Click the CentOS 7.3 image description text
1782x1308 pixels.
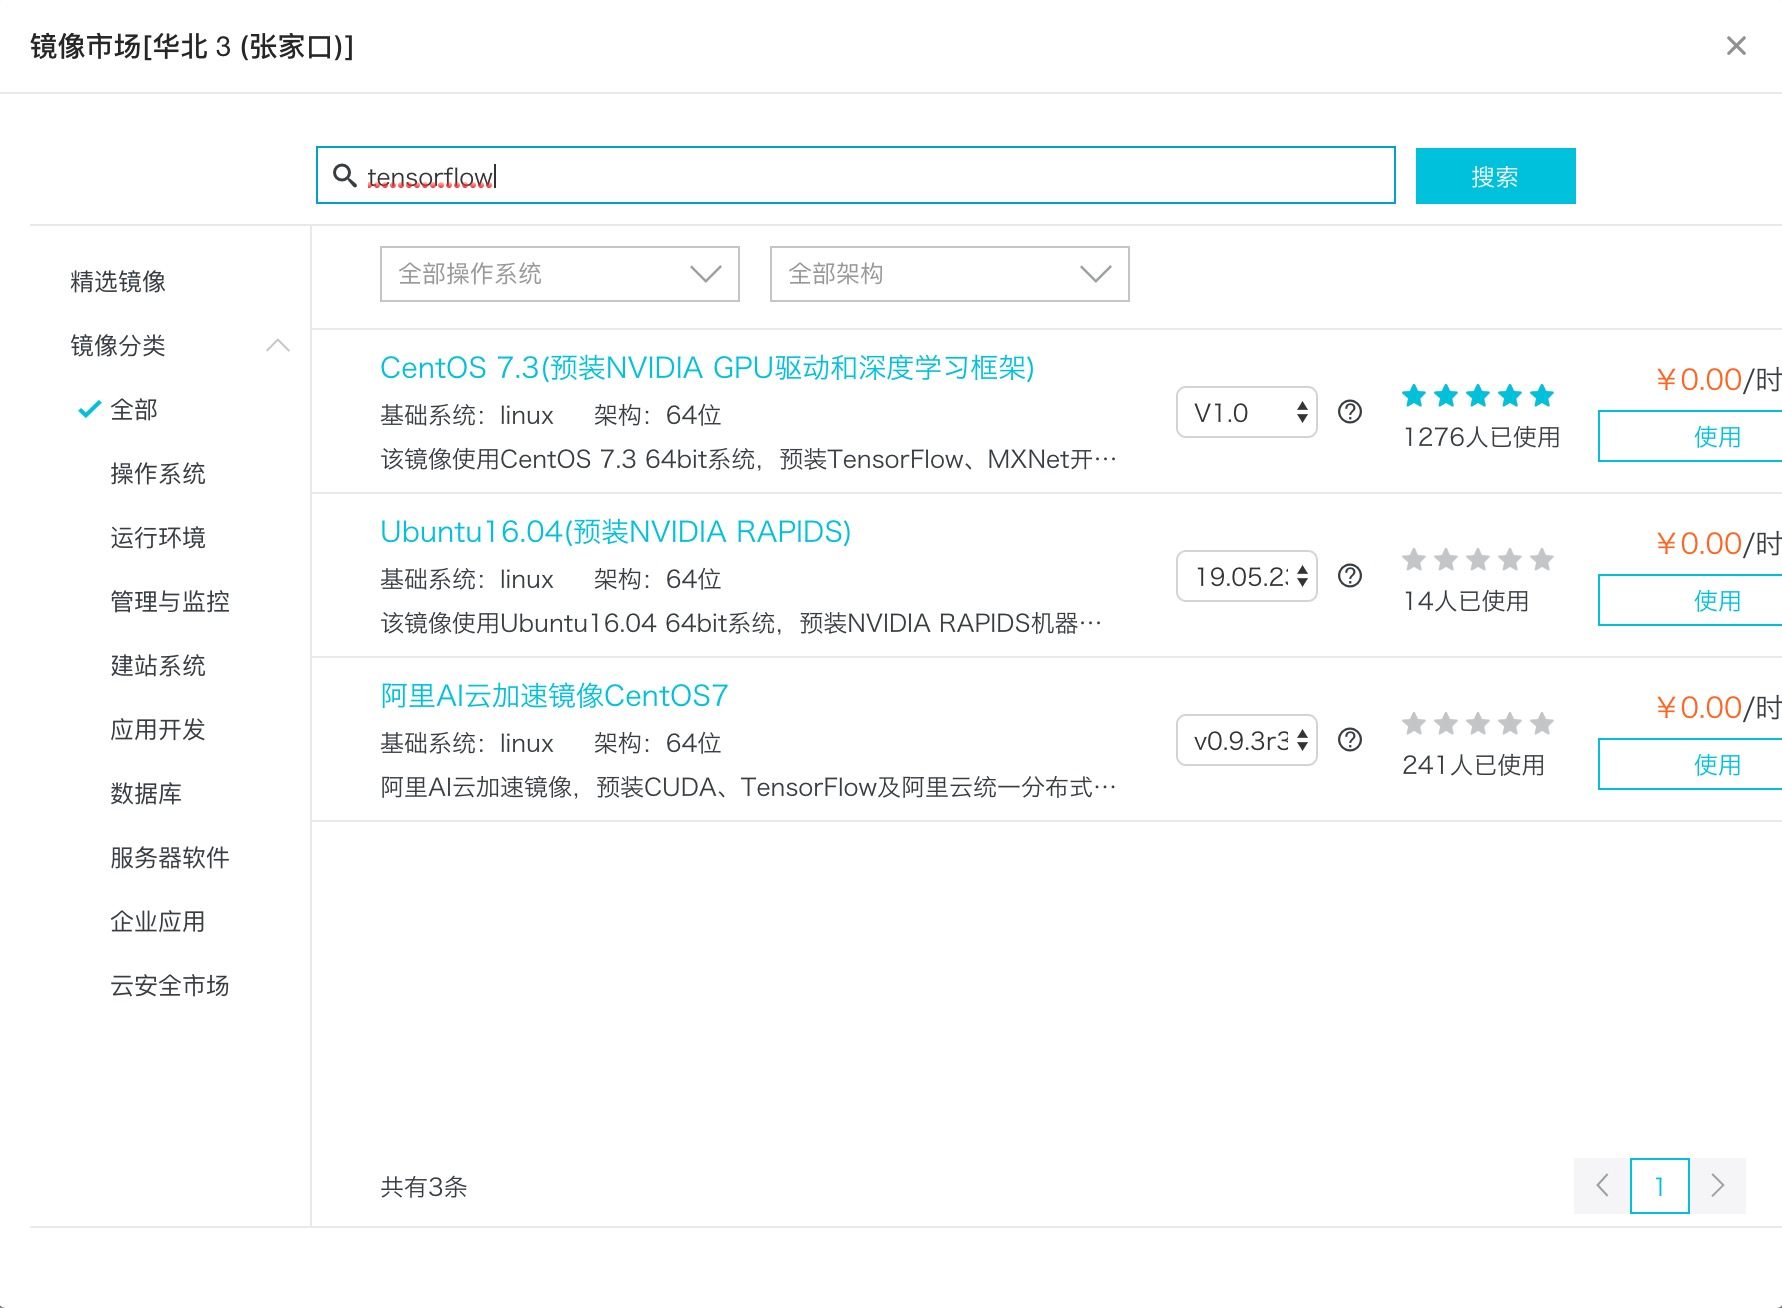click(748, 460)
